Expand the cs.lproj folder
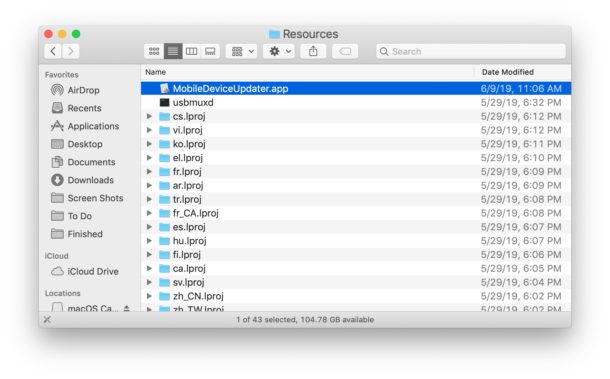Image resolution: width=610 pixels, height=379 pixels. click(x=149, y=116)
